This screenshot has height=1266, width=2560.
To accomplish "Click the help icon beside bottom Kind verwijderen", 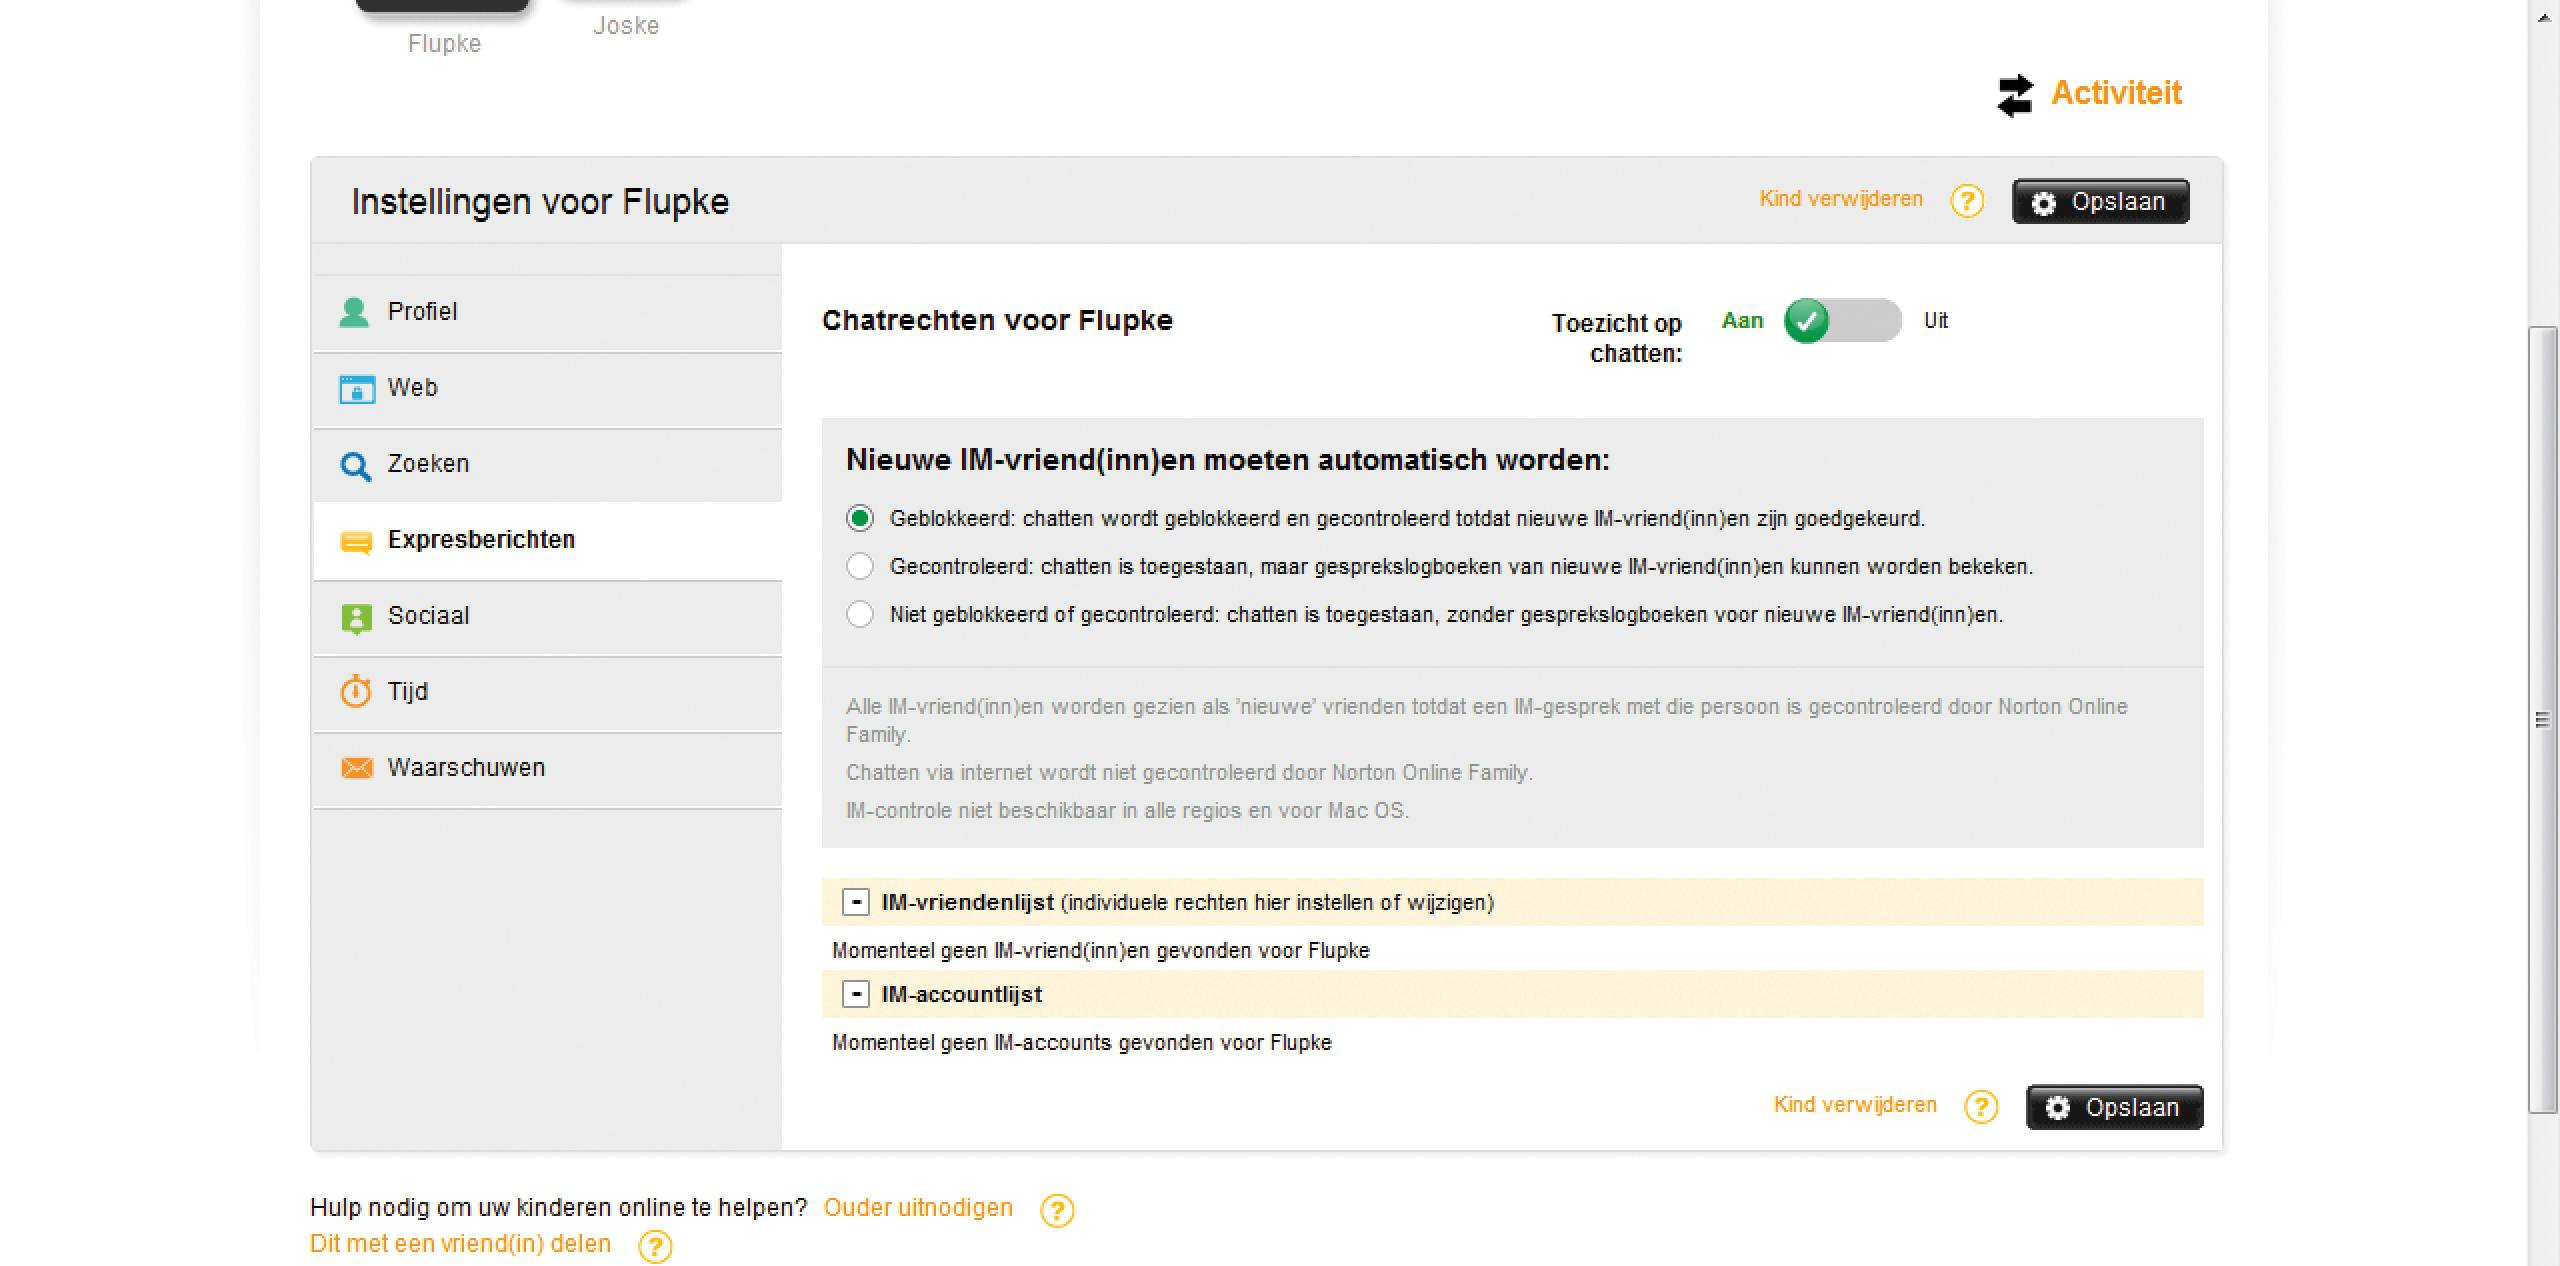I will click(1981, 1107).
